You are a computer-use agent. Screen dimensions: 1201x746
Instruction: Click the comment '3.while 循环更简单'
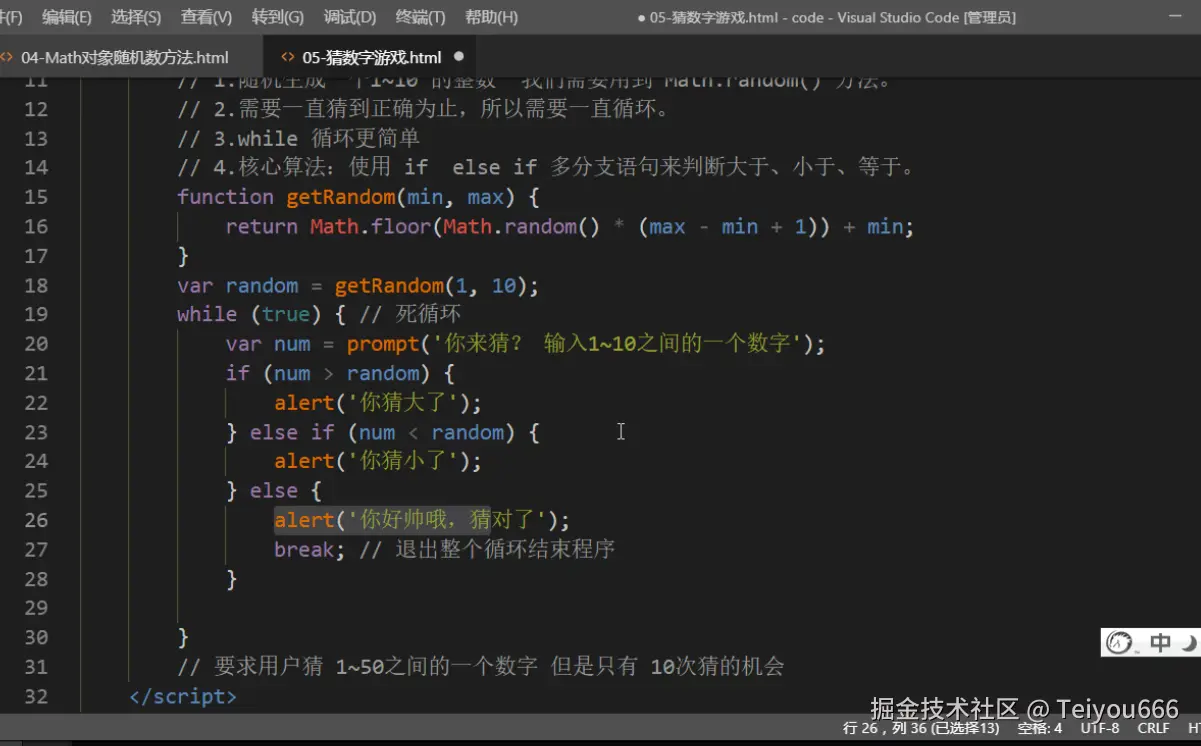298,138
